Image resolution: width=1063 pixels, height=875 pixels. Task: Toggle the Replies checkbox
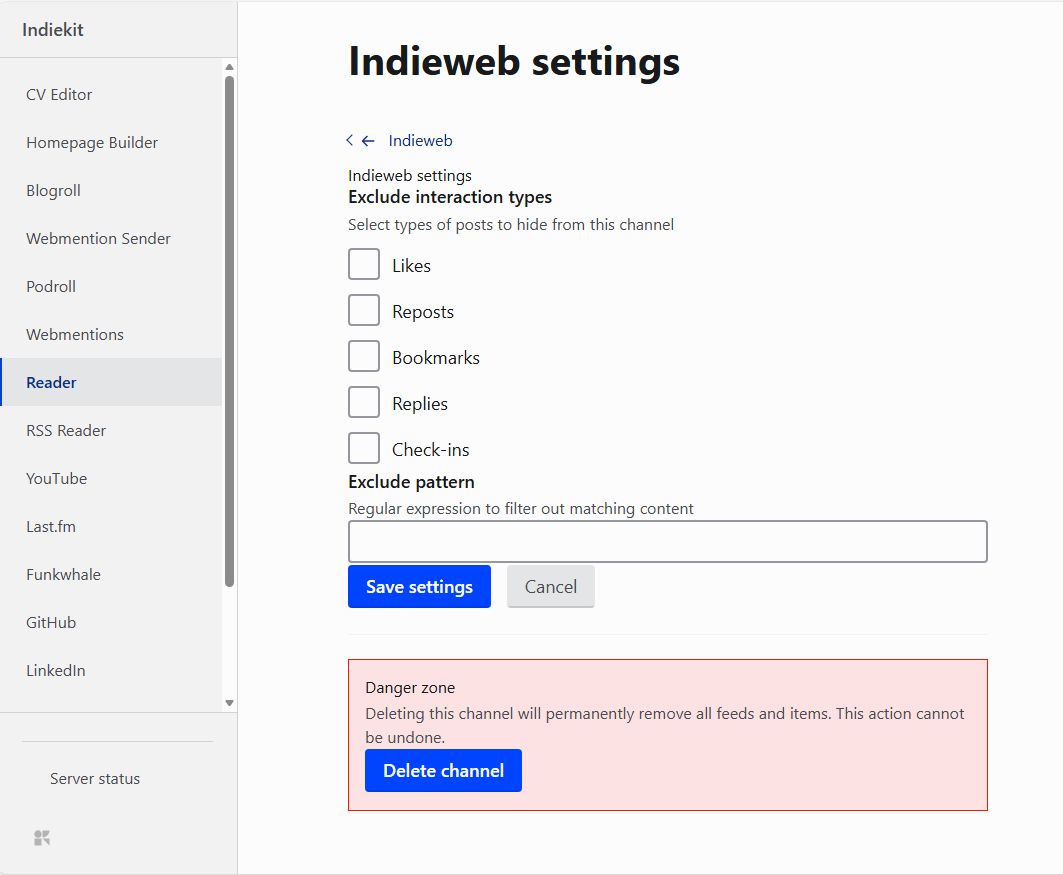(x=364, y=403)
